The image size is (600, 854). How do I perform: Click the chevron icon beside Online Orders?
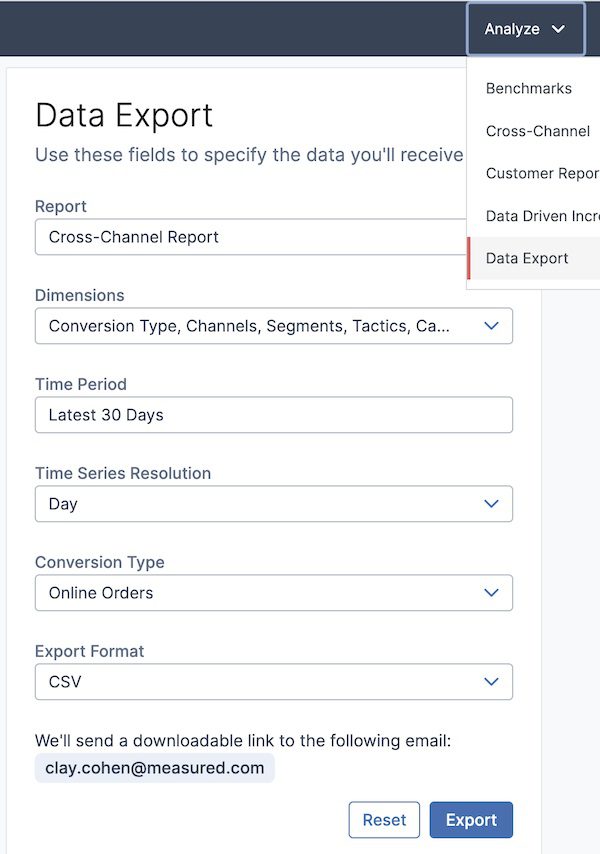pyautogui.click(x=491, y=593)
